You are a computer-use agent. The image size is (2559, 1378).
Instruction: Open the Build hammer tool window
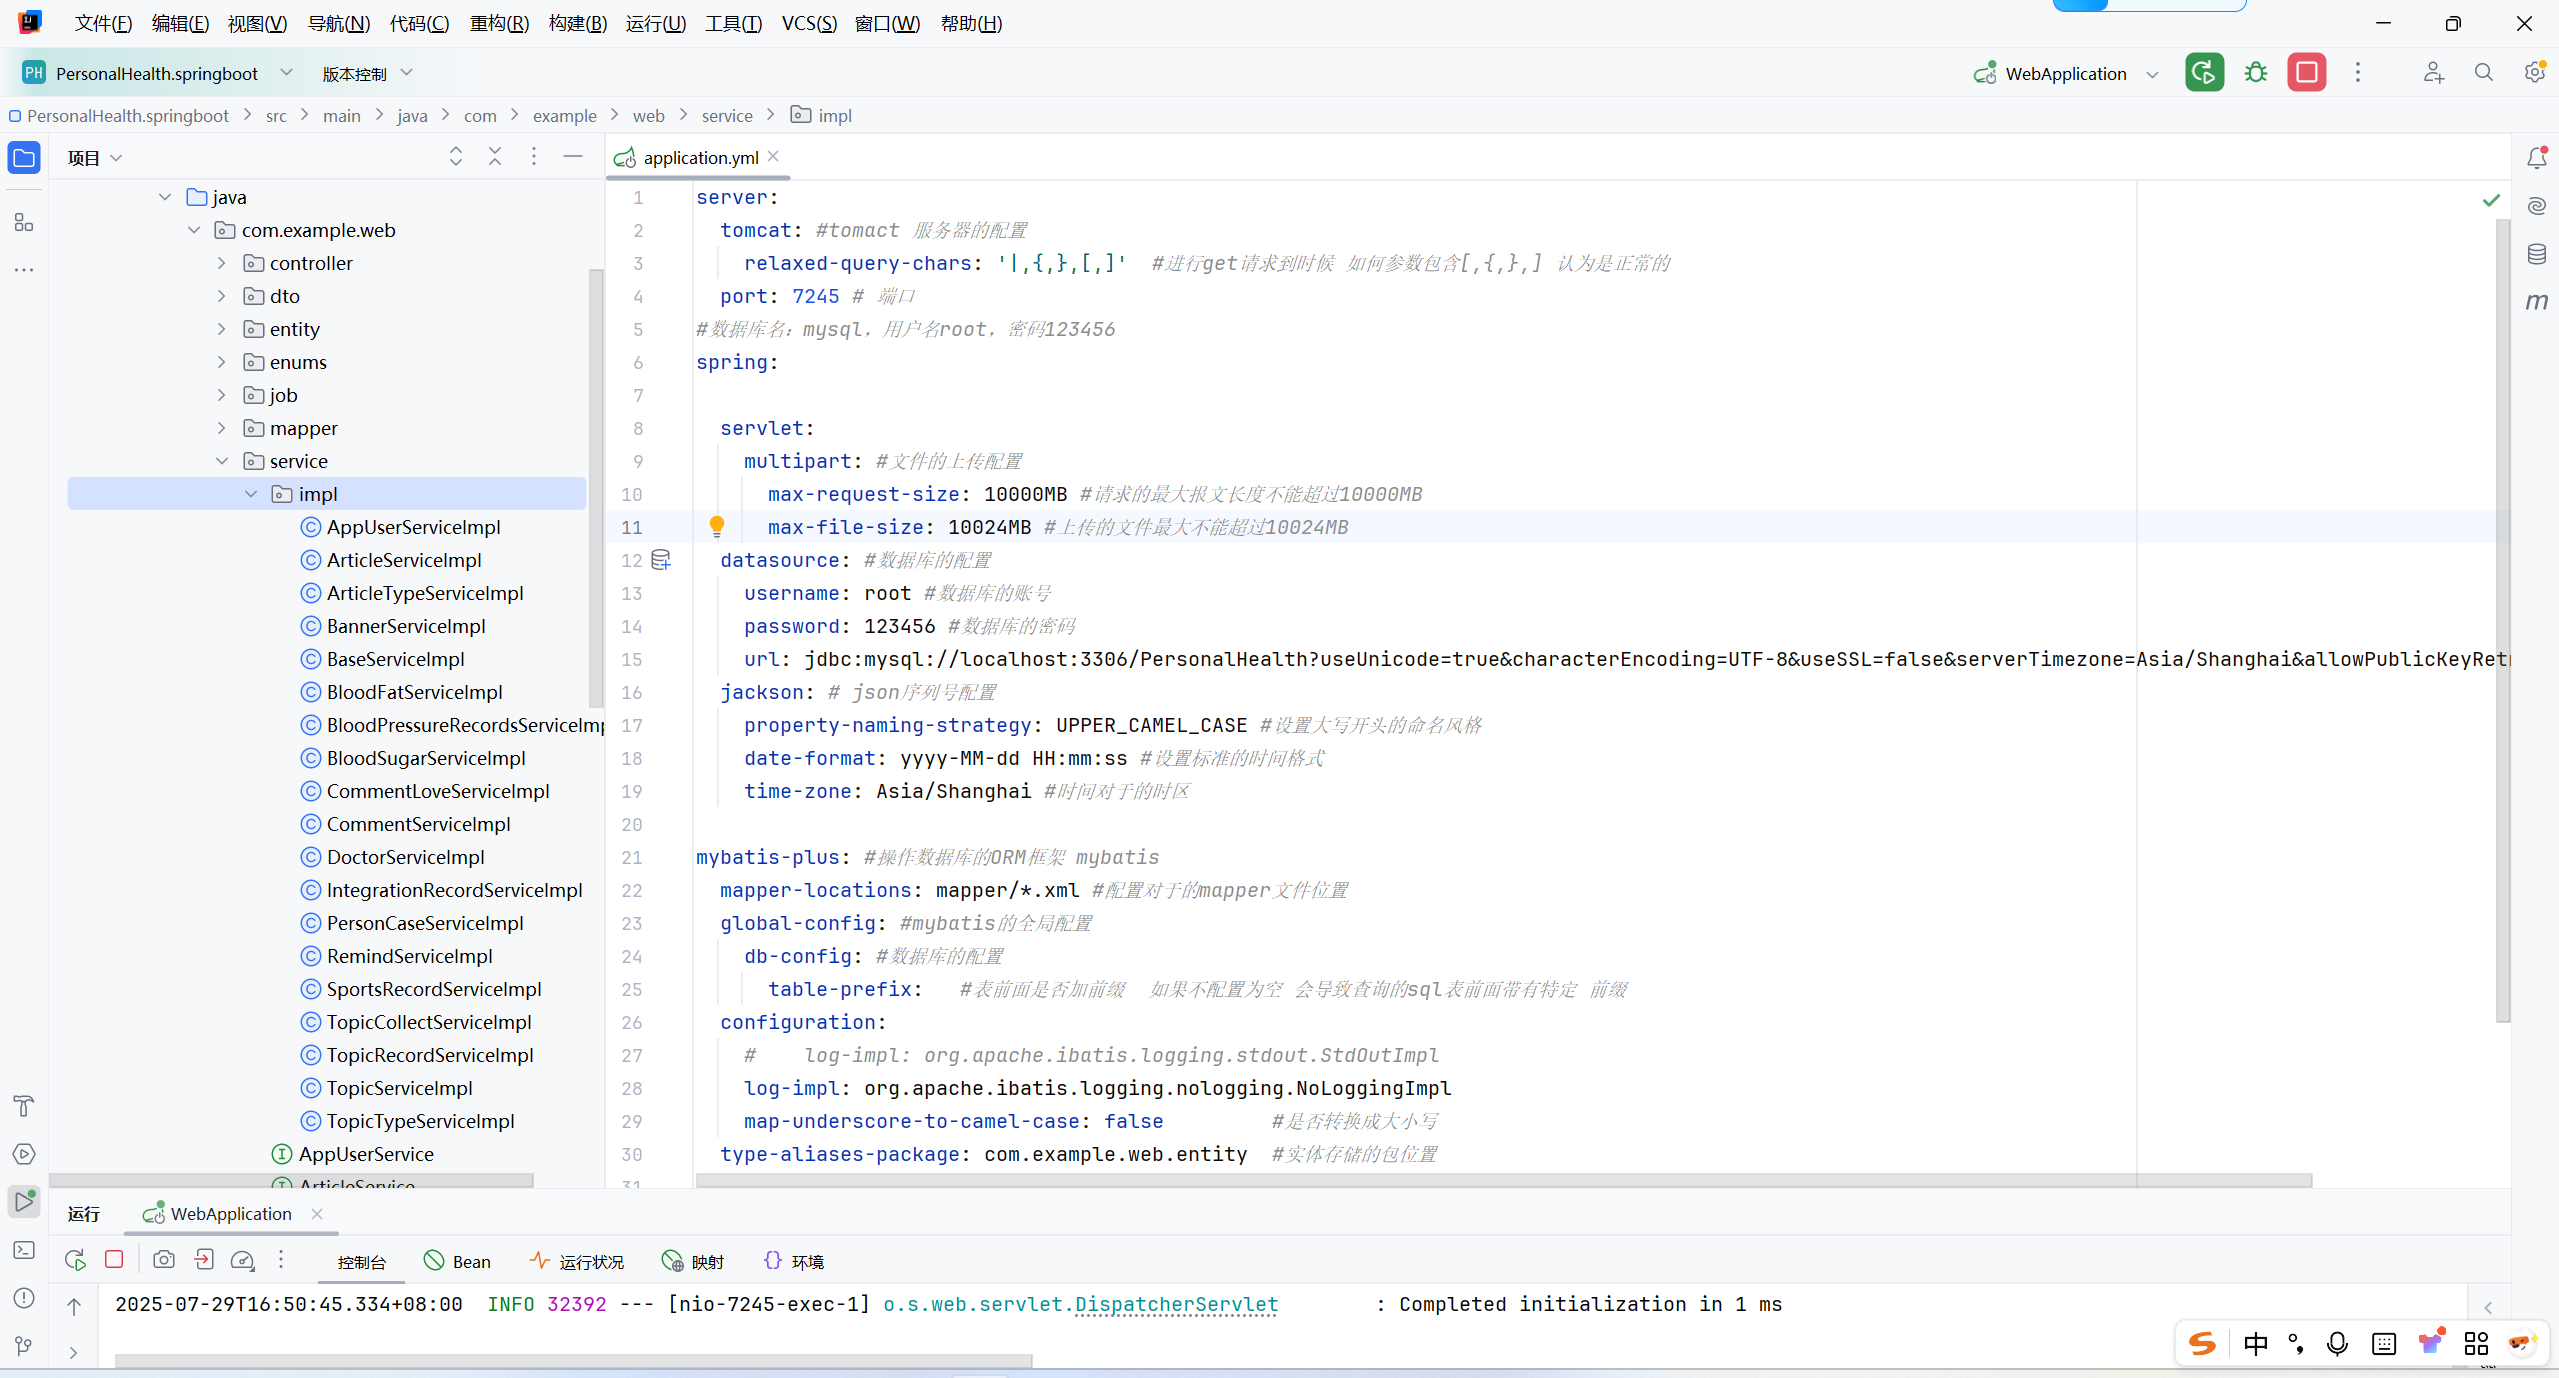tap(24, 1105)
